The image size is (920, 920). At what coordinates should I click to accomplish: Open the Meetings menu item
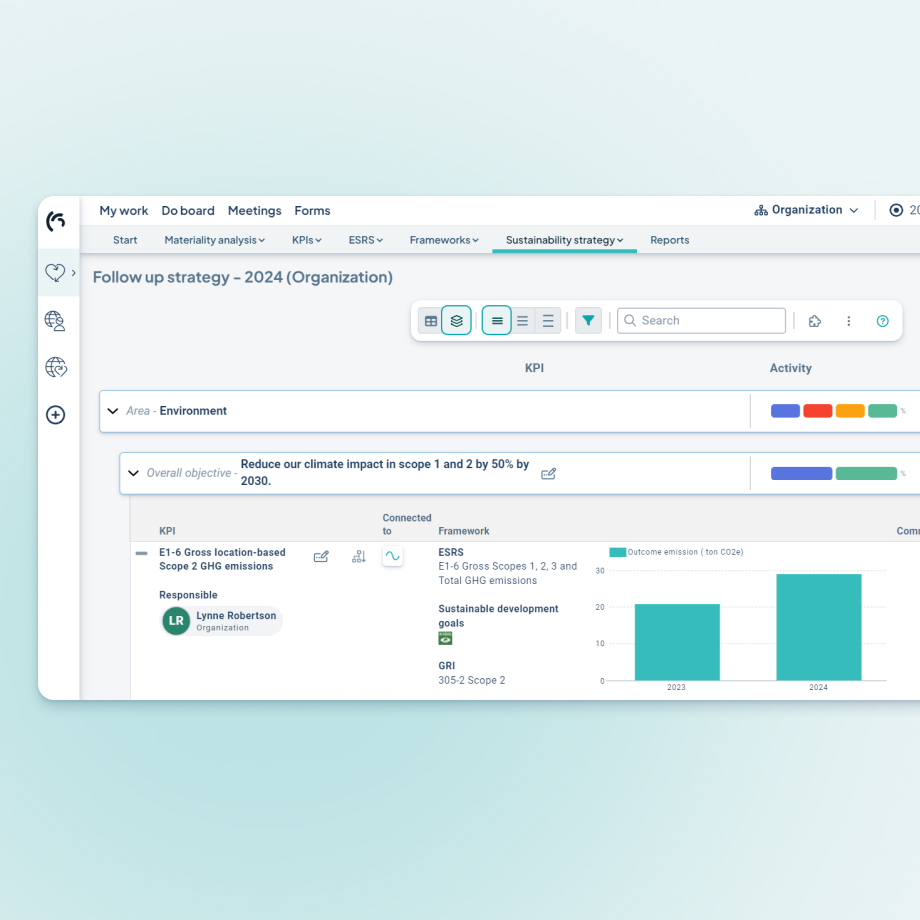tap(254, 211)
